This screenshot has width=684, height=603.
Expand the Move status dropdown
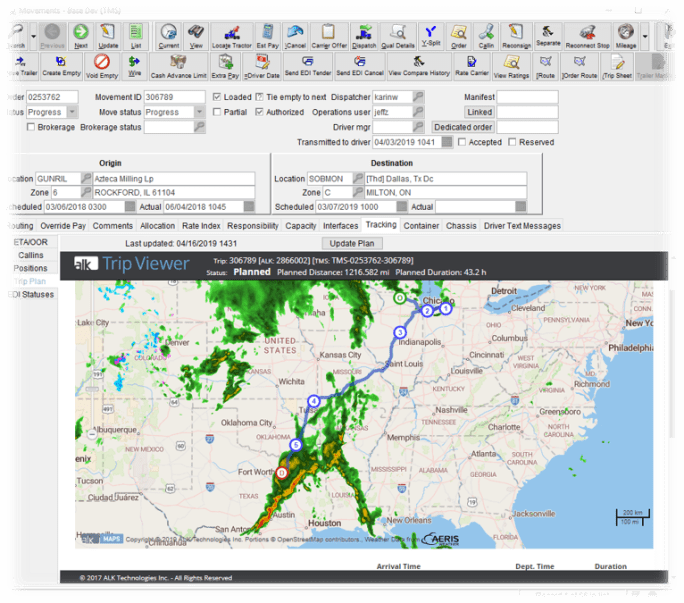200,112
